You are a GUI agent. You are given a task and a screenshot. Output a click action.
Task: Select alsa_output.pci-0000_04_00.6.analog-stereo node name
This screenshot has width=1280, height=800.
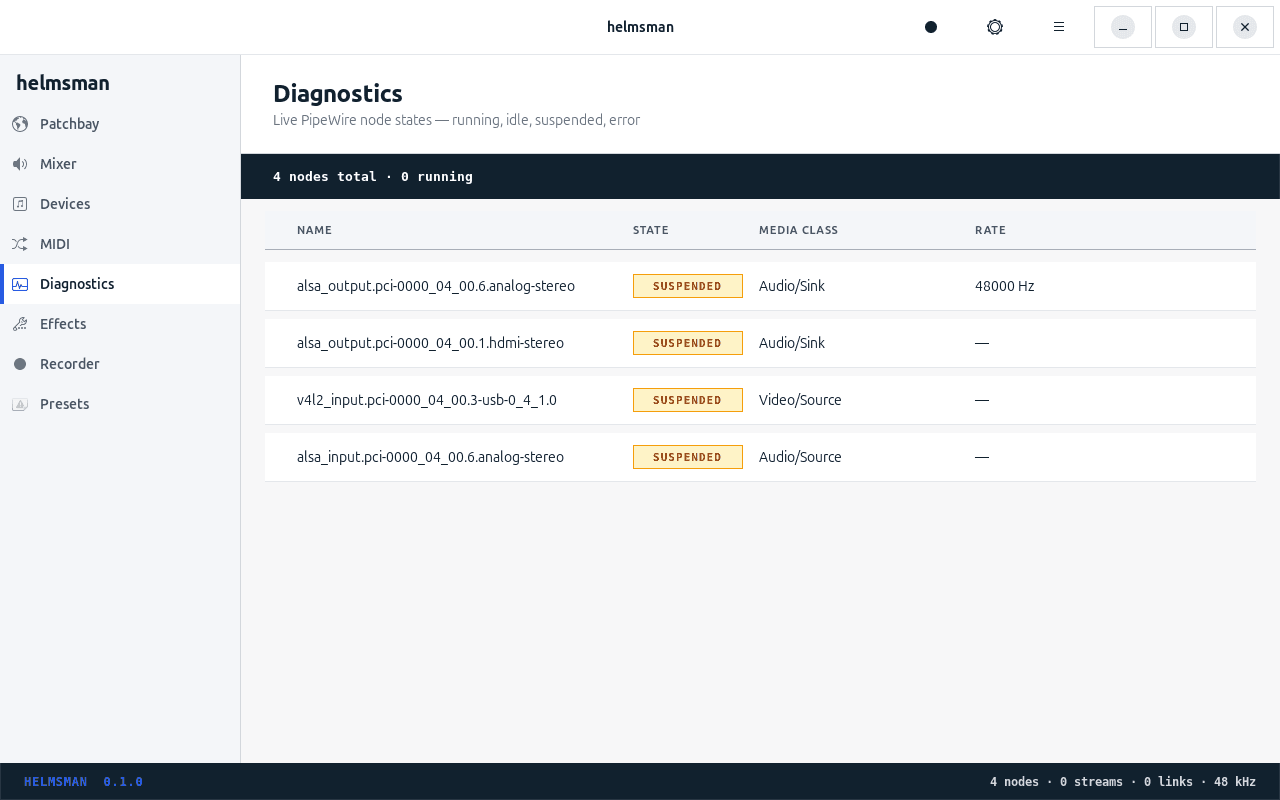point(436,286)
